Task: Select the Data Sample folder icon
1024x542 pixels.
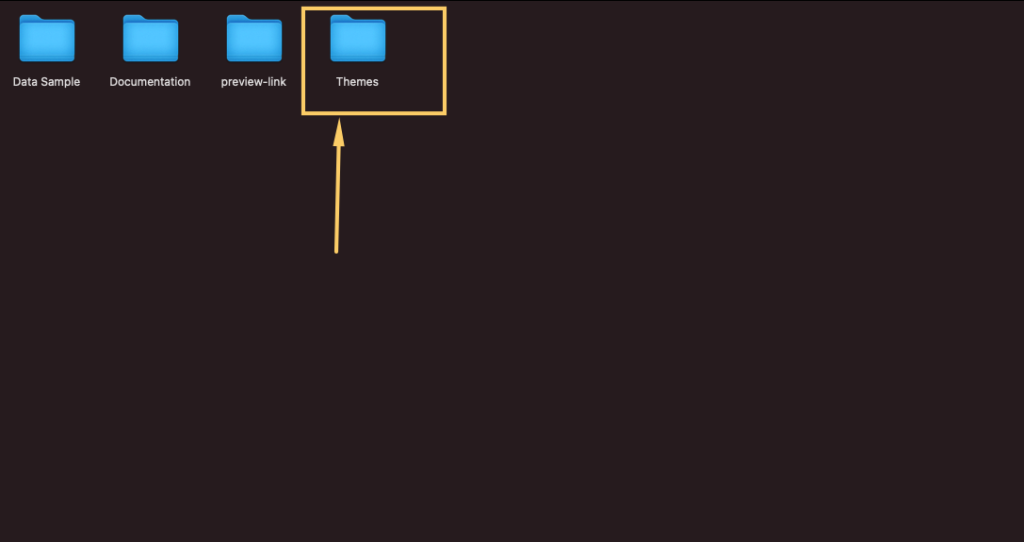Action: point(47,38)
